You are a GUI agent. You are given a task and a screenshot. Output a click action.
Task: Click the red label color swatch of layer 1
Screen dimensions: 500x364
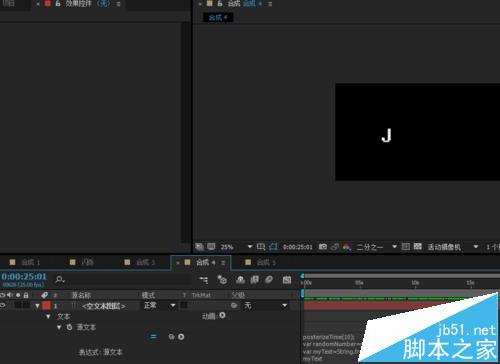pyautogui.click(x=46, y=305)
